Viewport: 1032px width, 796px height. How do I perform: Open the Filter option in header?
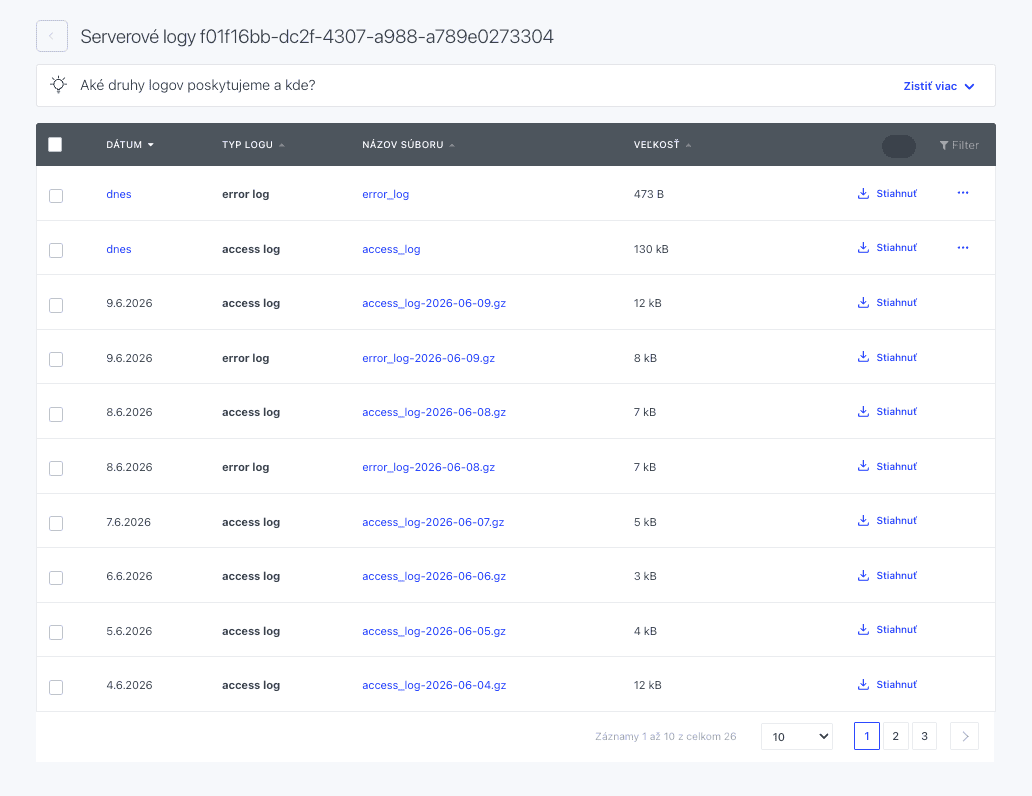pos(959,145)
